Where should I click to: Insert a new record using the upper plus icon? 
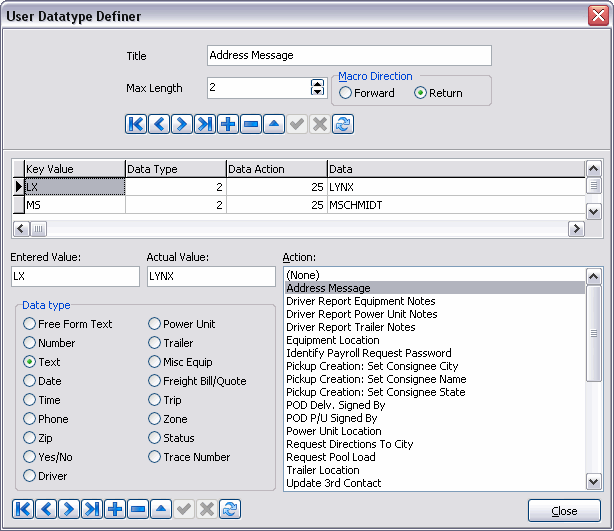228,124
